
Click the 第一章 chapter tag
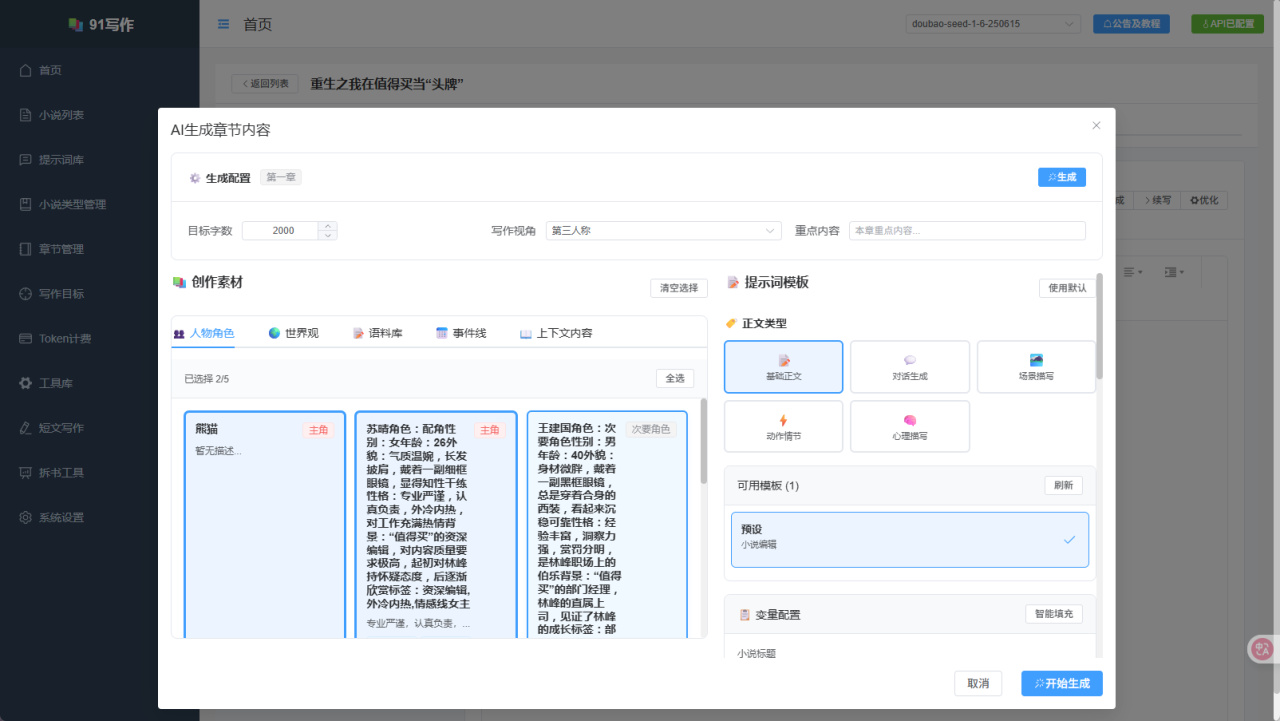pyautogui.click(x=281, y=177)
